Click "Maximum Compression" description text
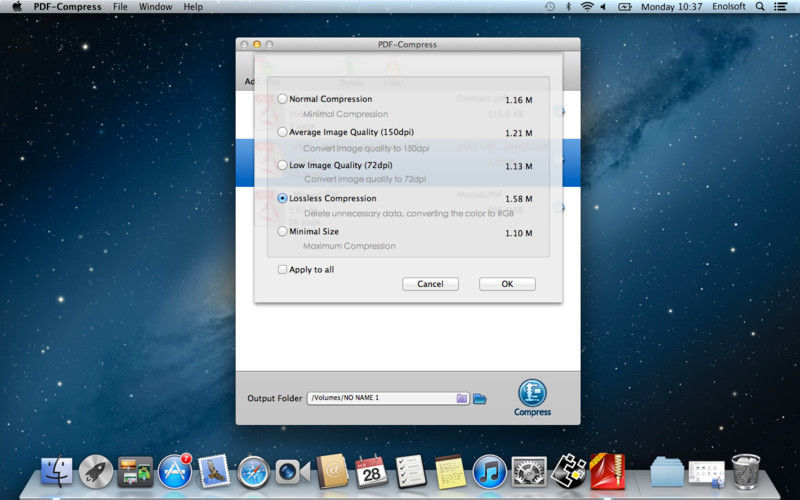 pyautogui.click(x=349, y=246)
